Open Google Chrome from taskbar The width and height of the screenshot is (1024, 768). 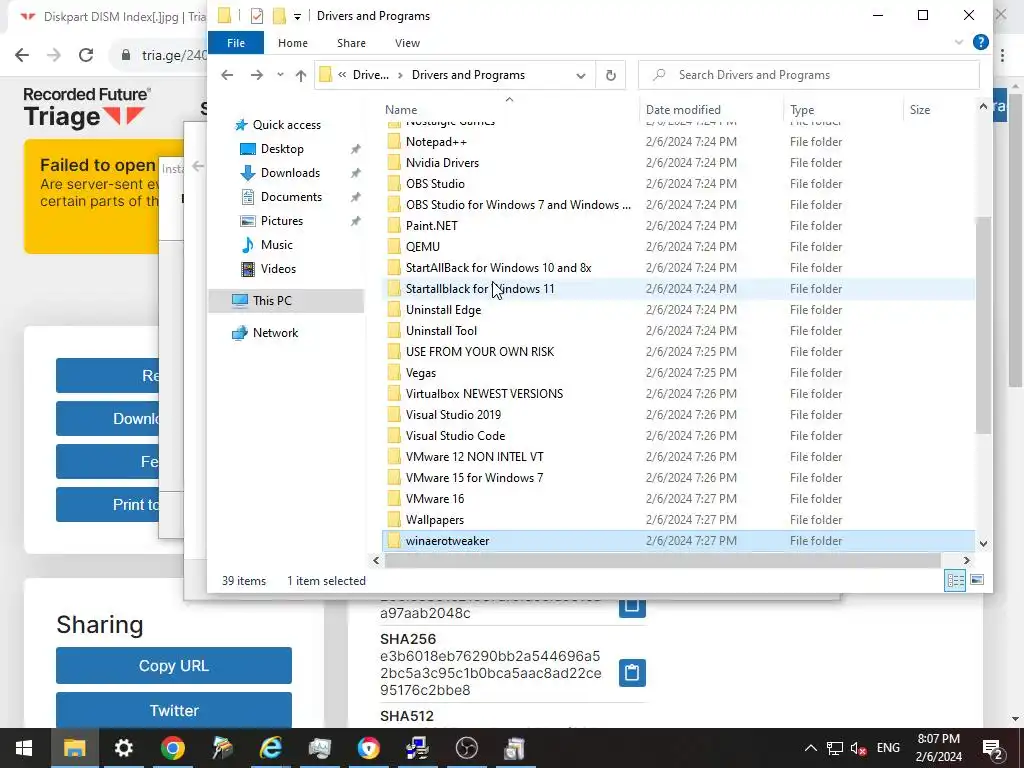[172, 748]
